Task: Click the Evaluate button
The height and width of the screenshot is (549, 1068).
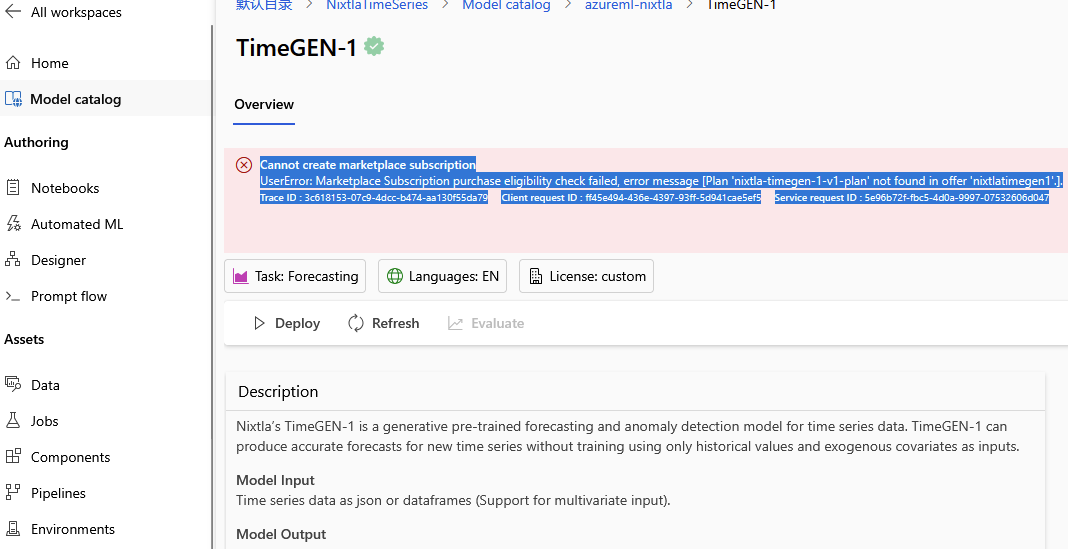Action: 486,323
